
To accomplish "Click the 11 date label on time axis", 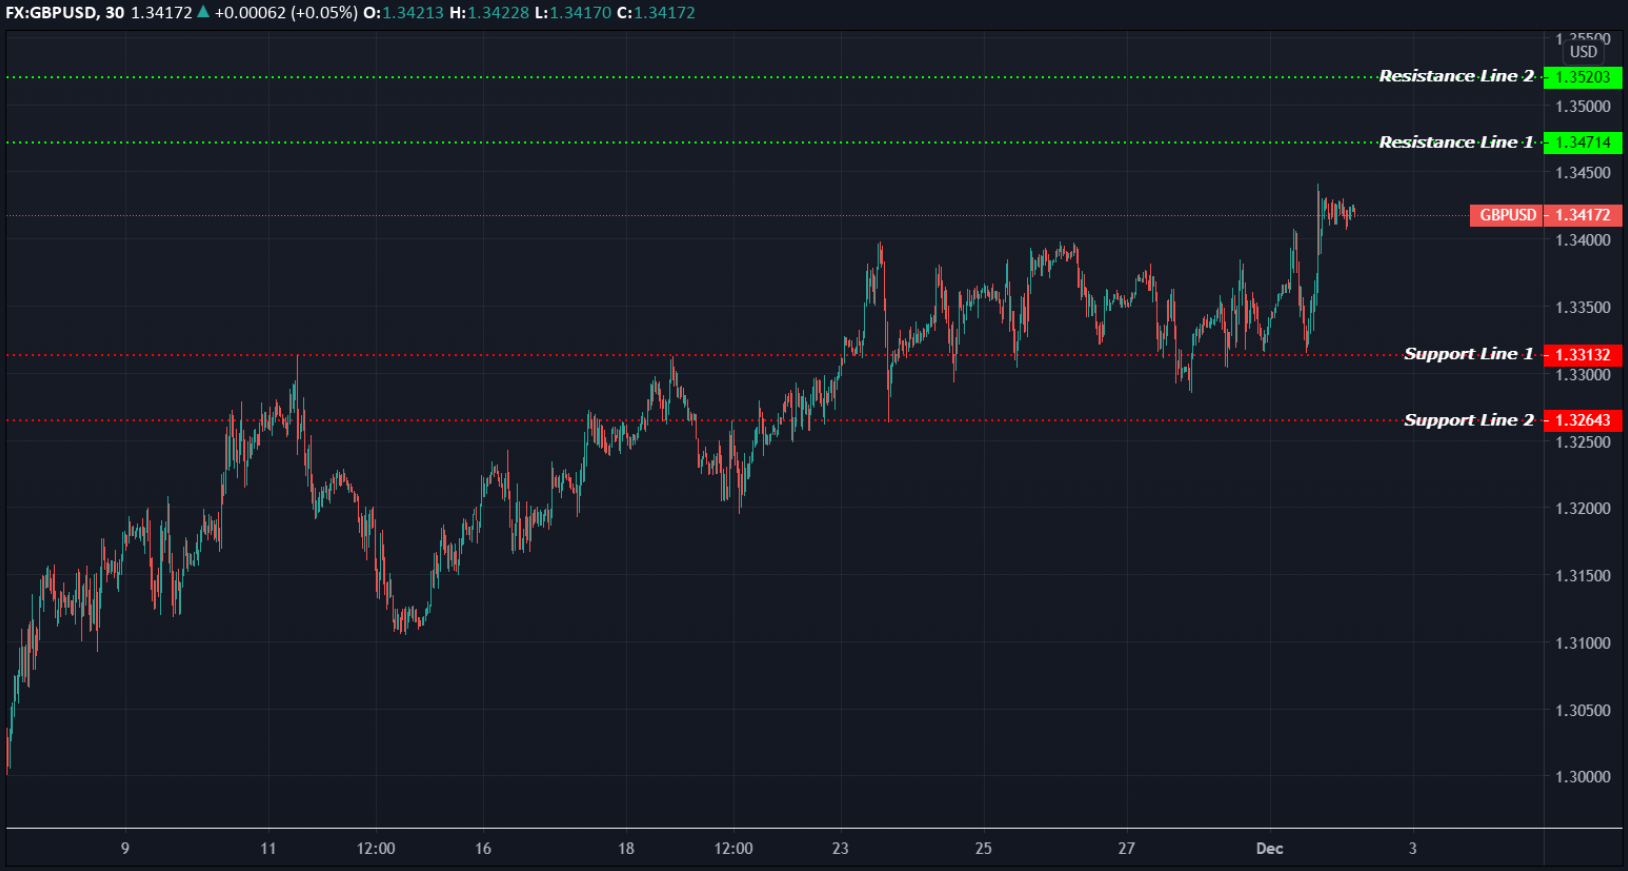I will click(268, 848).
